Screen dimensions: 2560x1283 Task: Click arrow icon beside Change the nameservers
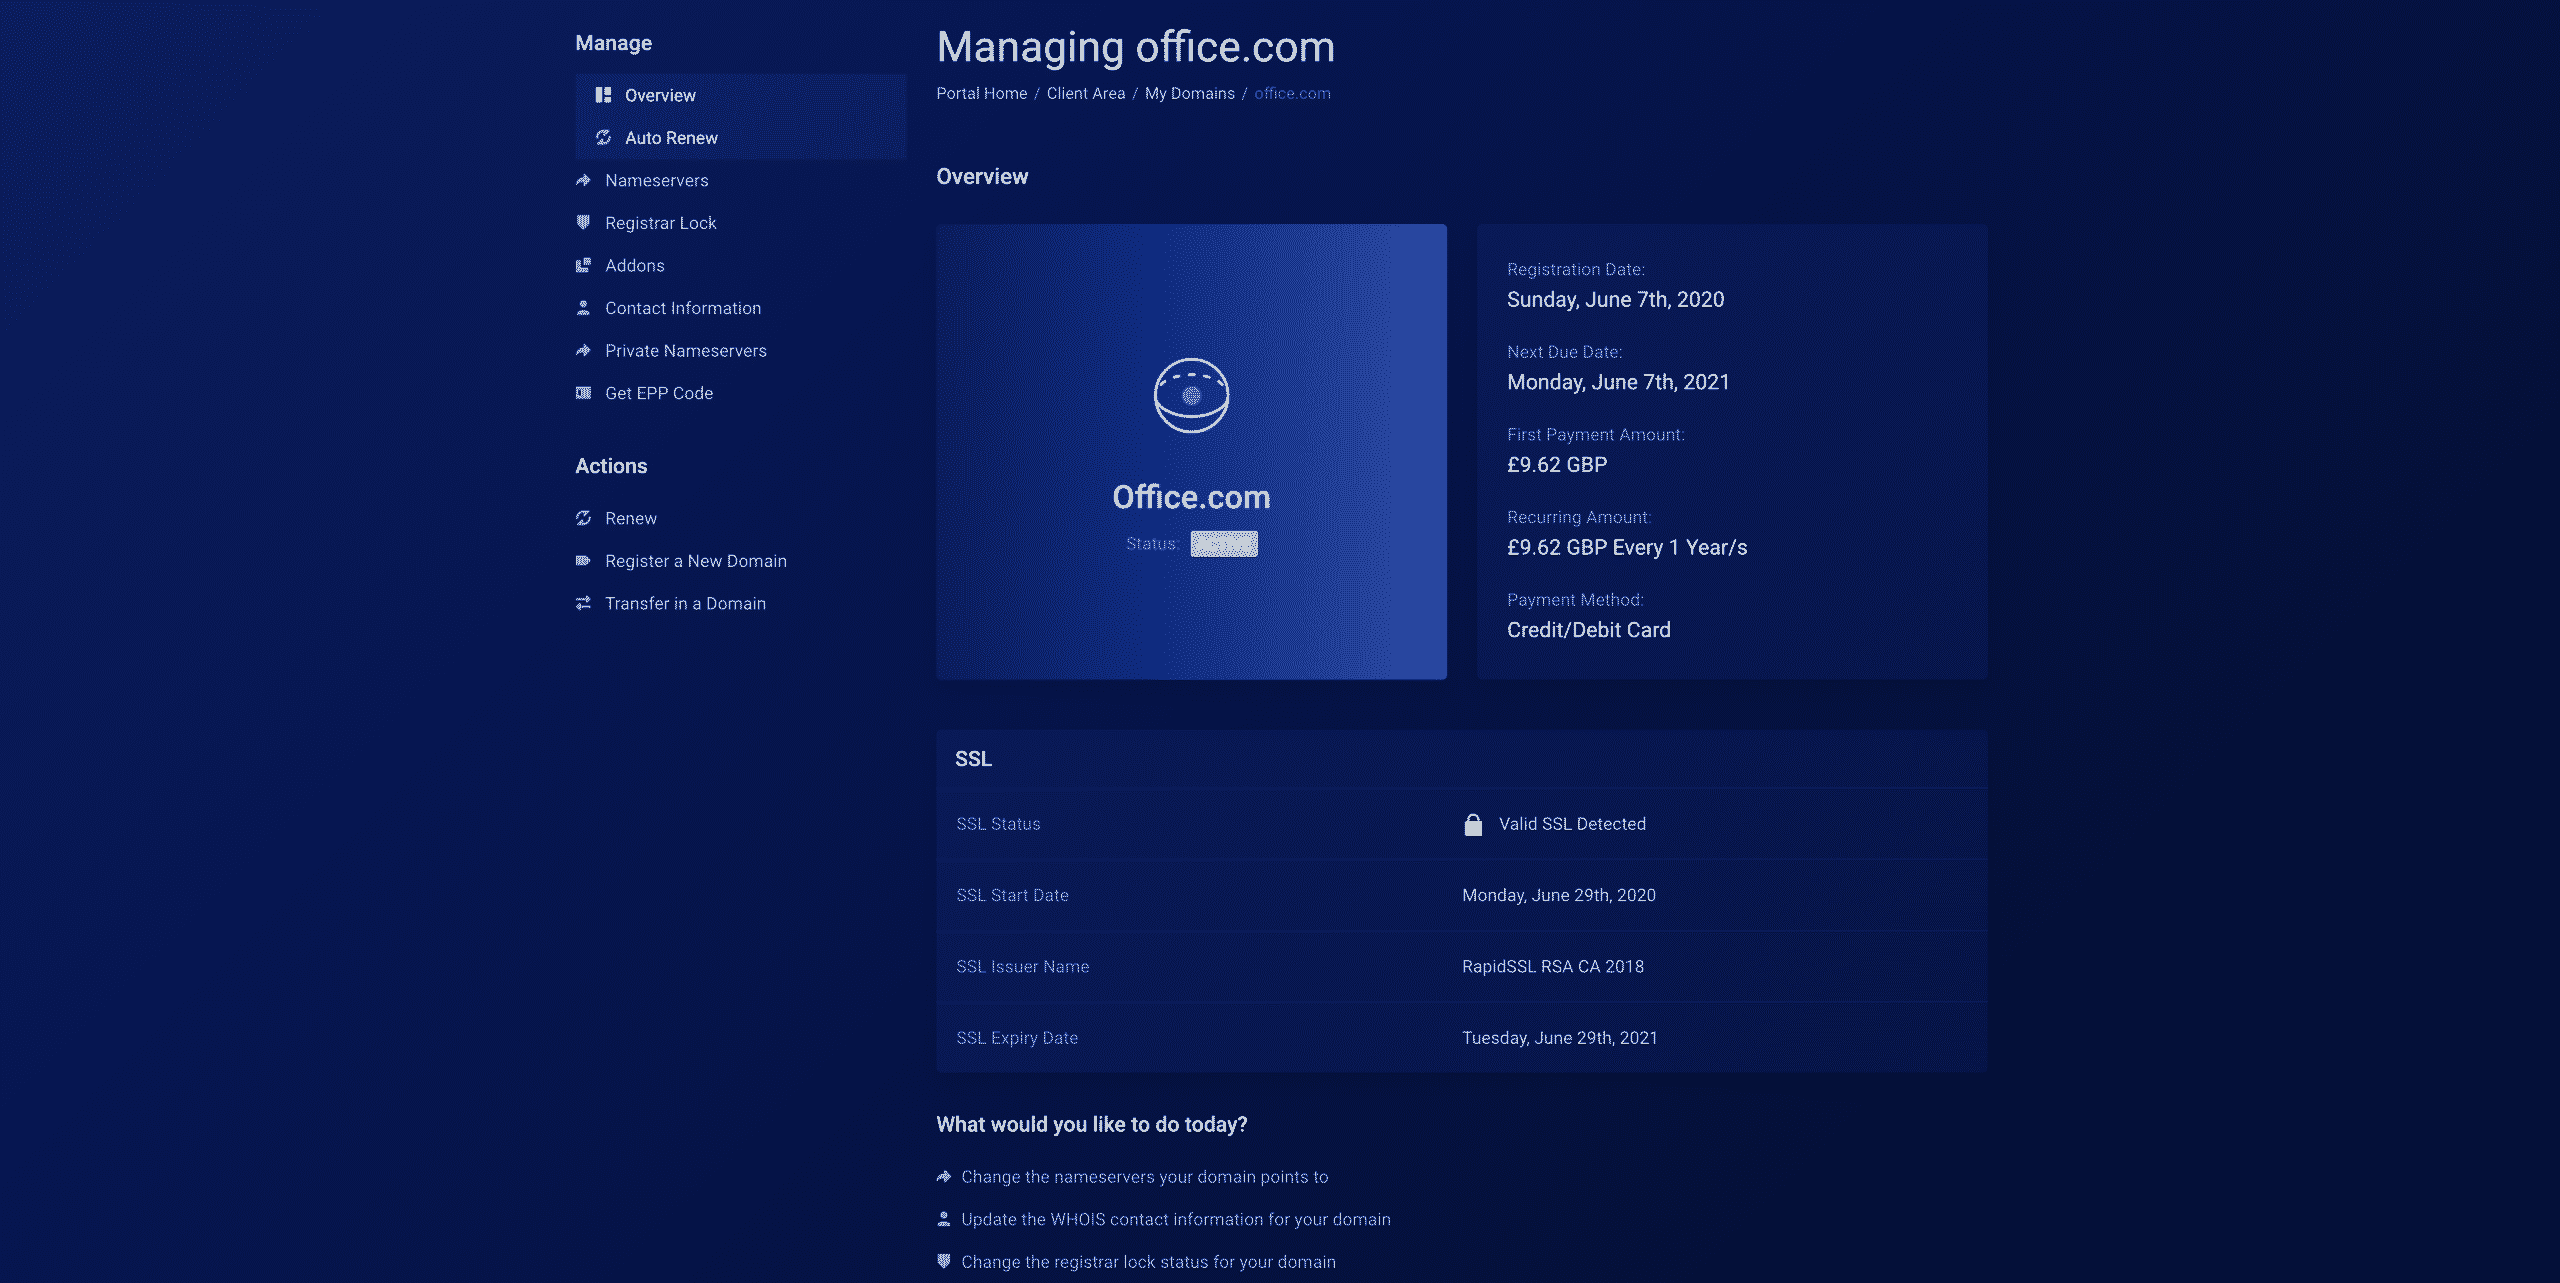943,1177
